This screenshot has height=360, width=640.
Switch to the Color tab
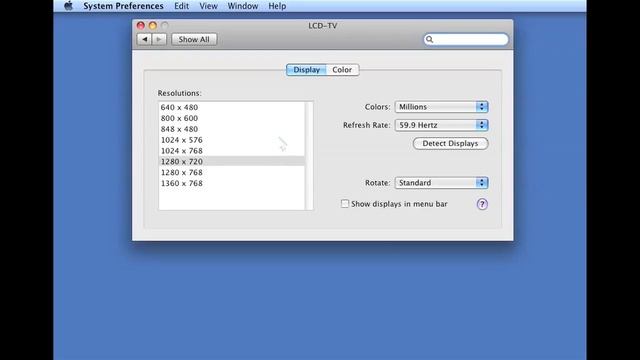point(342,70)
